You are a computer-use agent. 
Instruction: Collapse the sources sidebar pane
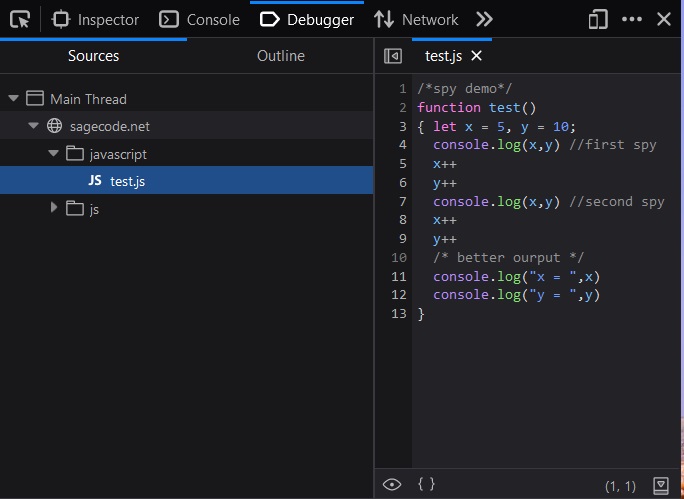pyautogui.click(x=393, y=56)
